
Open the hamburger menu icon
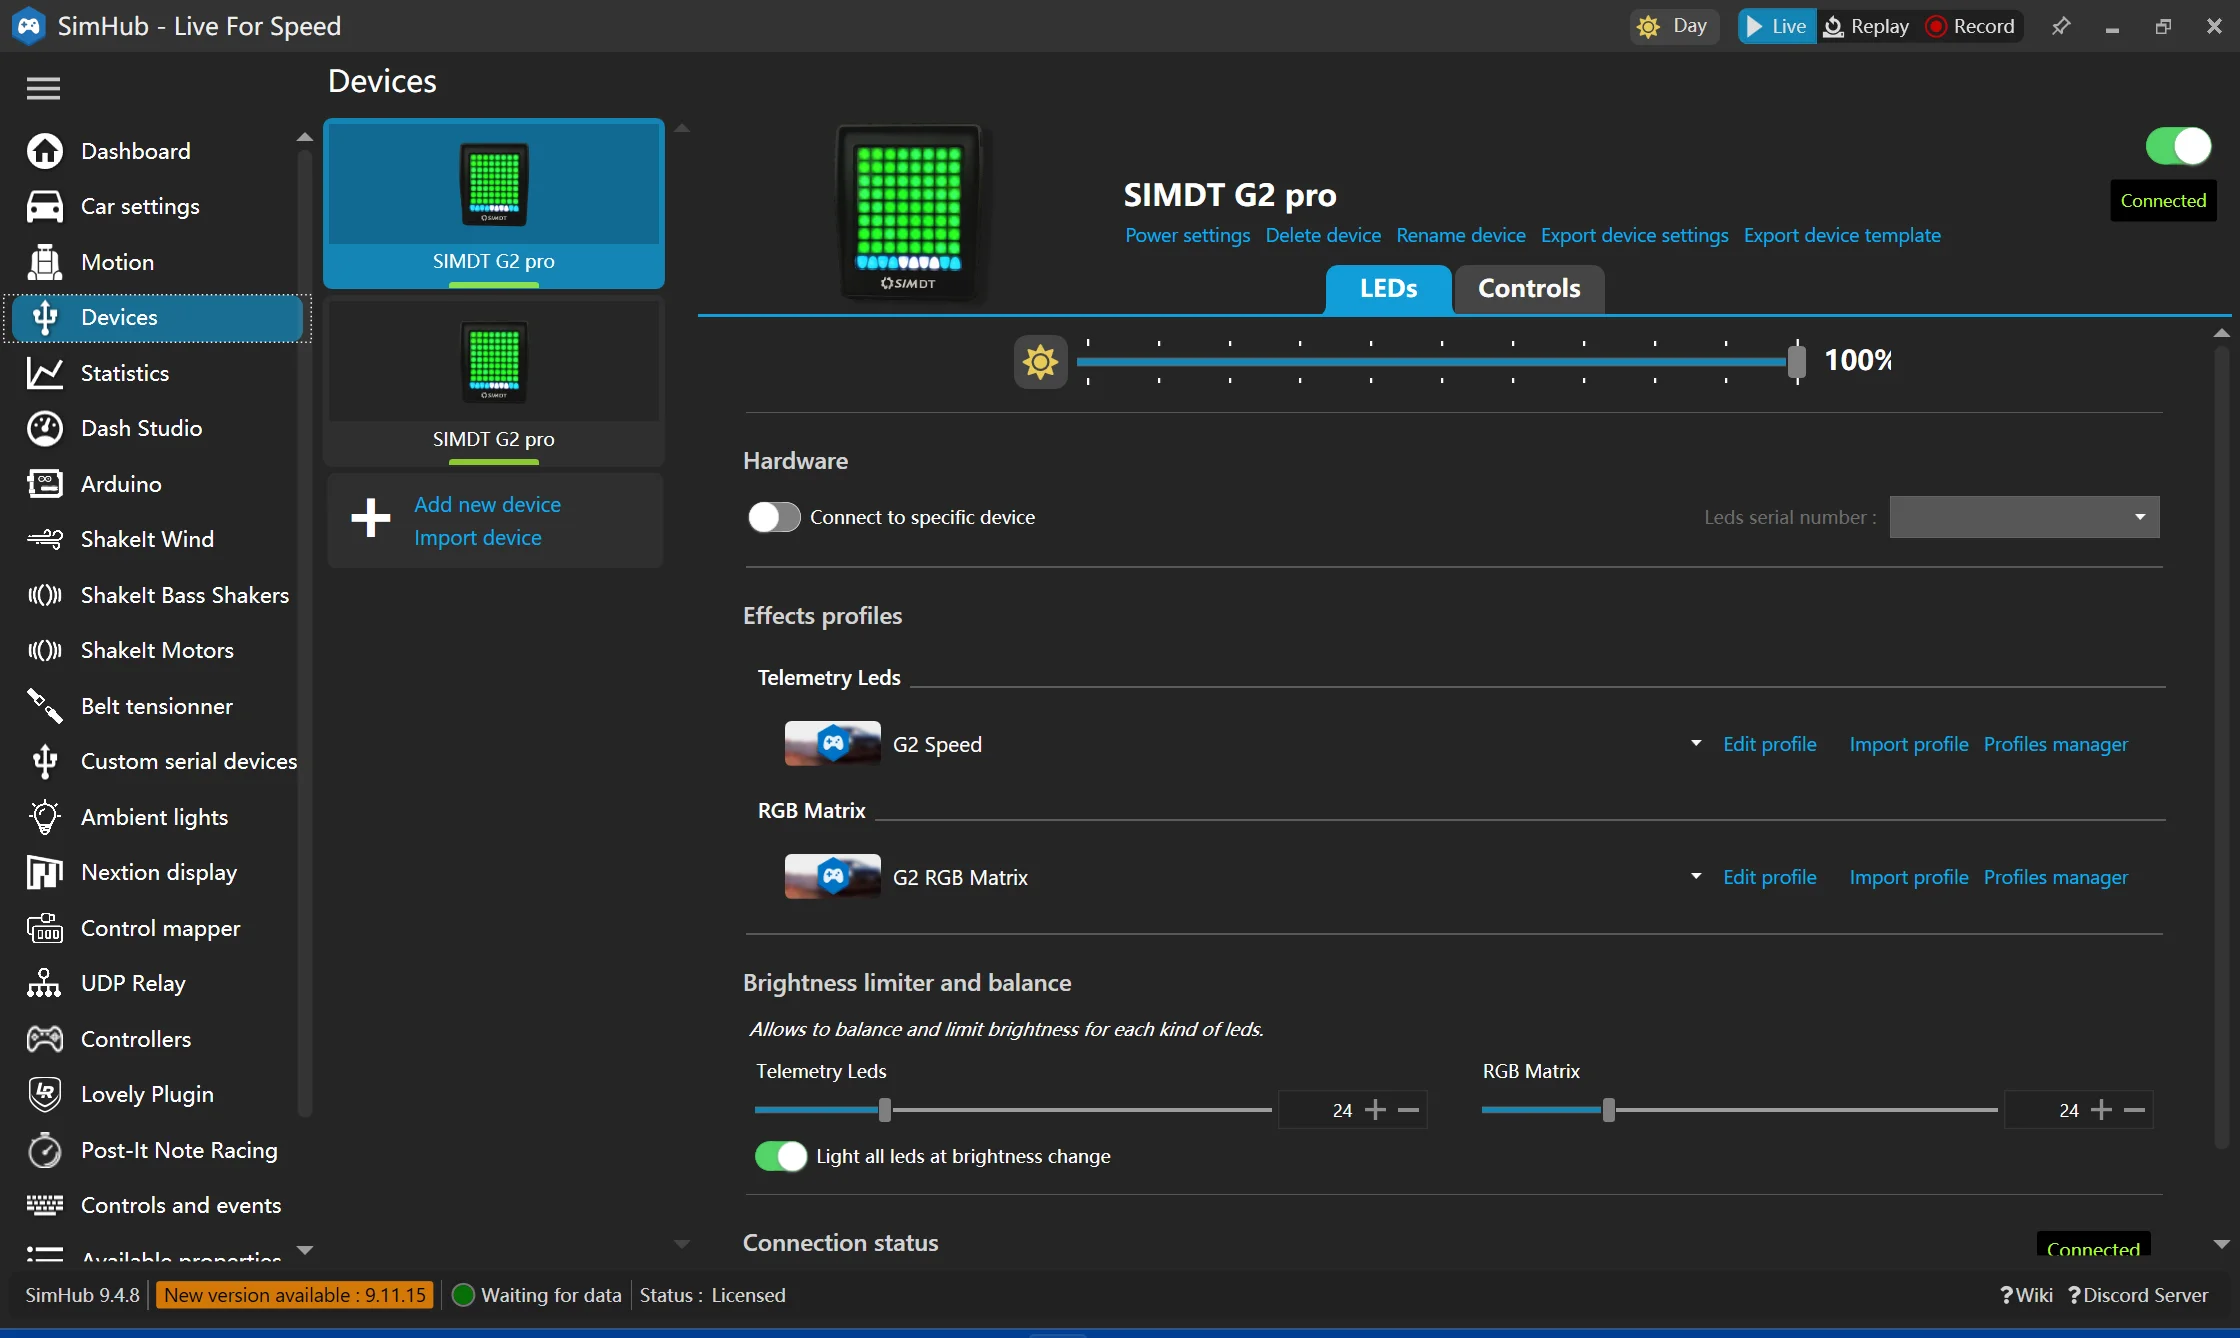pos(43,88)
